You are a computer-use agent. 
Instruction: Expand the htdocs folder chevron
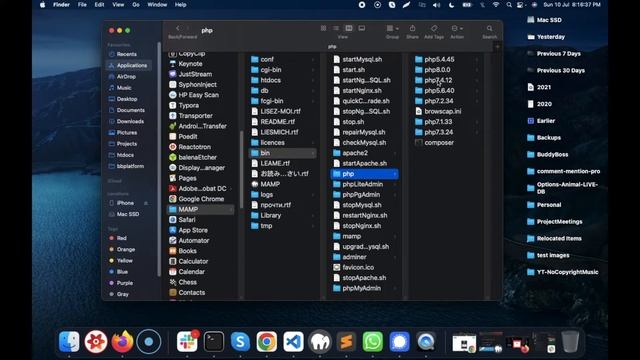click(x=313, y=80)
